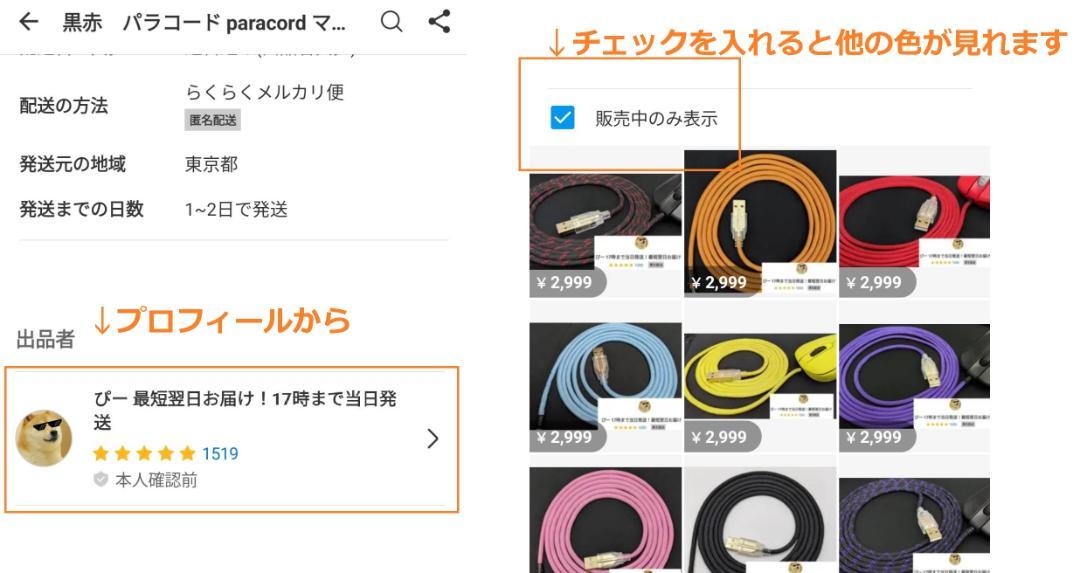Click the seller's Shiba dog avatar
Screen dimensions: 1080x573
click(44, 439)
